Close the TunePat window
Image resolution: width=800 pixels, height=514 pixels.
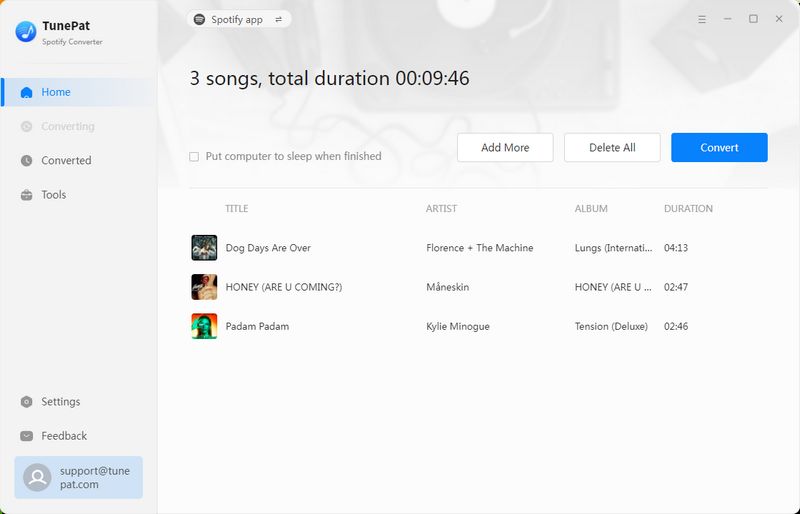point(779,19)
